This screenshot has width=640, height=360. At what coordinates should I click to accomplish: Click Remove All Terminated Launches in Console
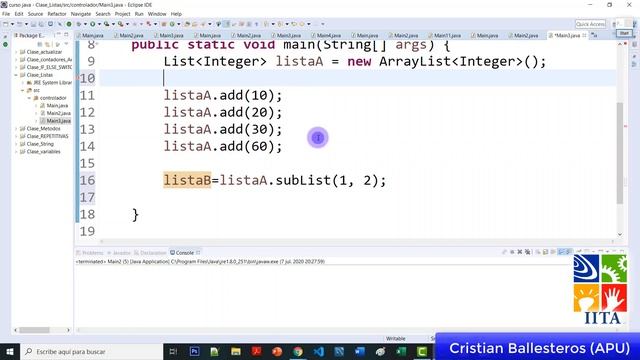[528, 252]
